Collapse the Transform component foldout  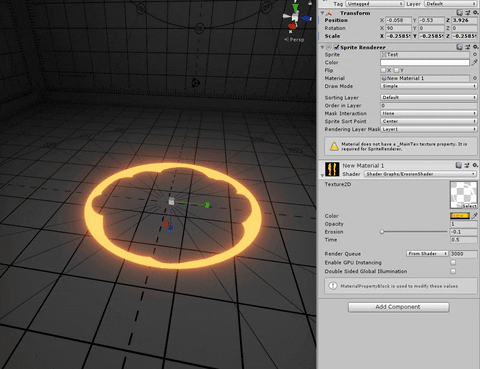point(322,13)
